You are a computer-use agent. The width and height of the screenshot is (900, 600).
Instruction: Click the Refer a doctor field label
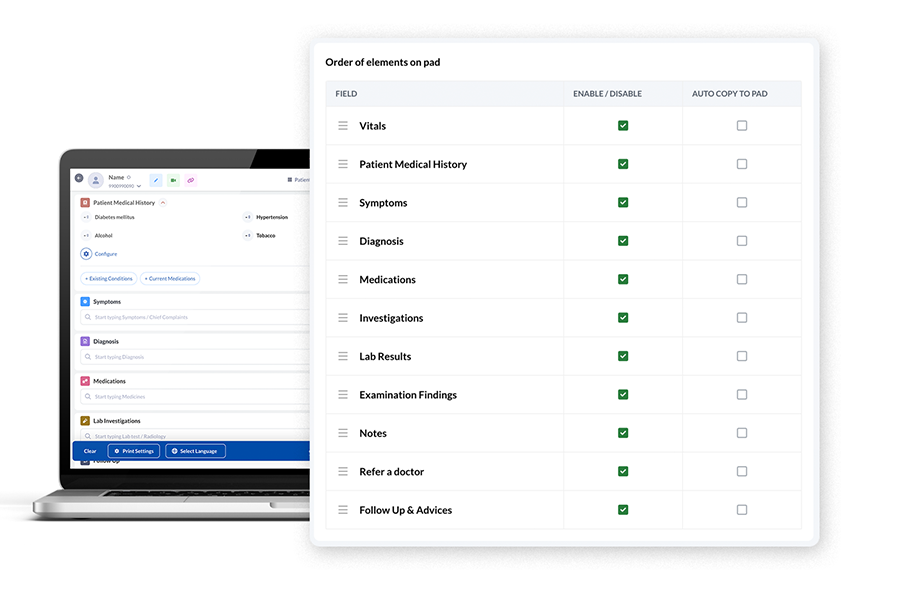tap(391, 471)
